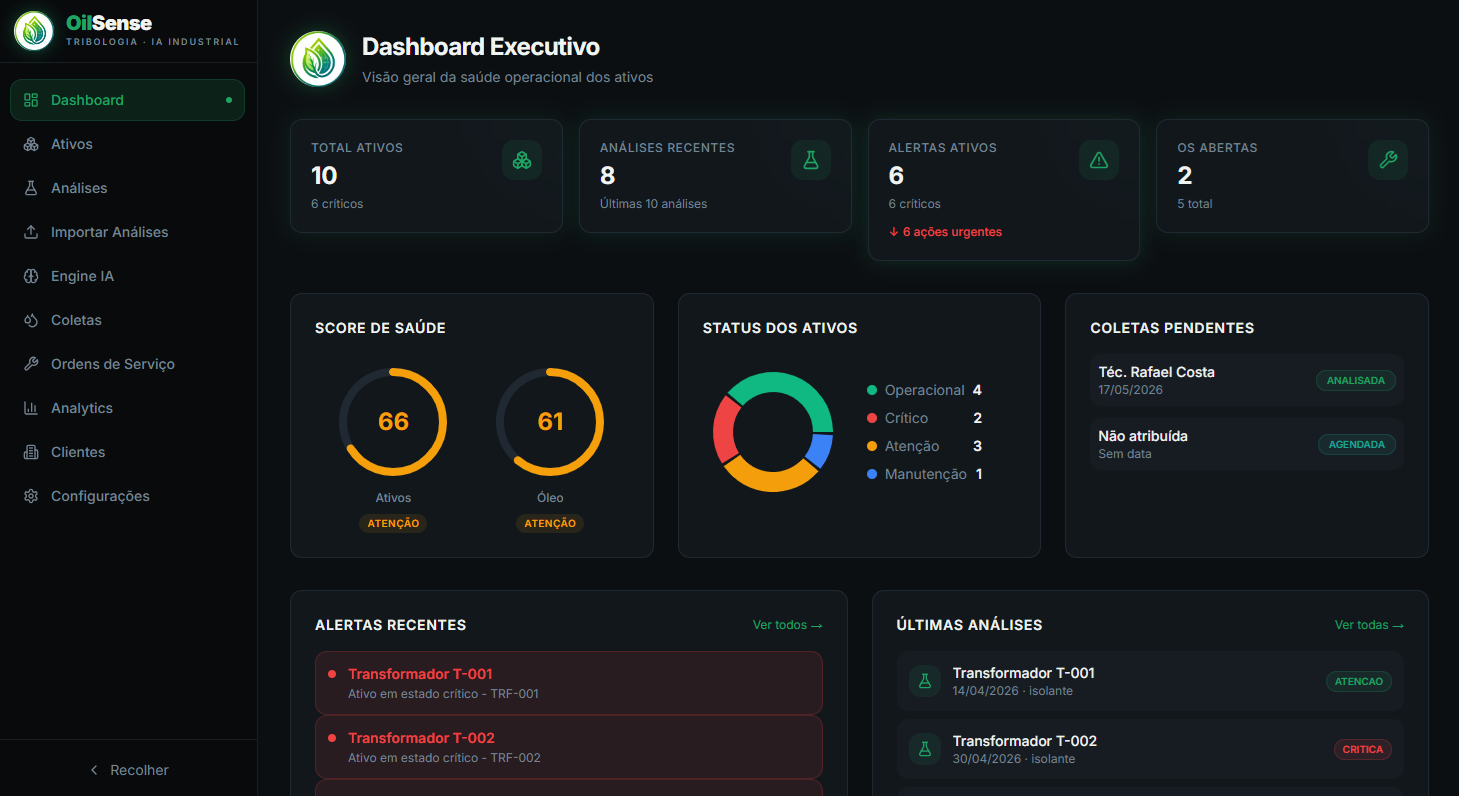Viewport: 1459px width, 796px height.
Task: Click the wrench icon in OS Abertas card
Action: (1388, 160)
